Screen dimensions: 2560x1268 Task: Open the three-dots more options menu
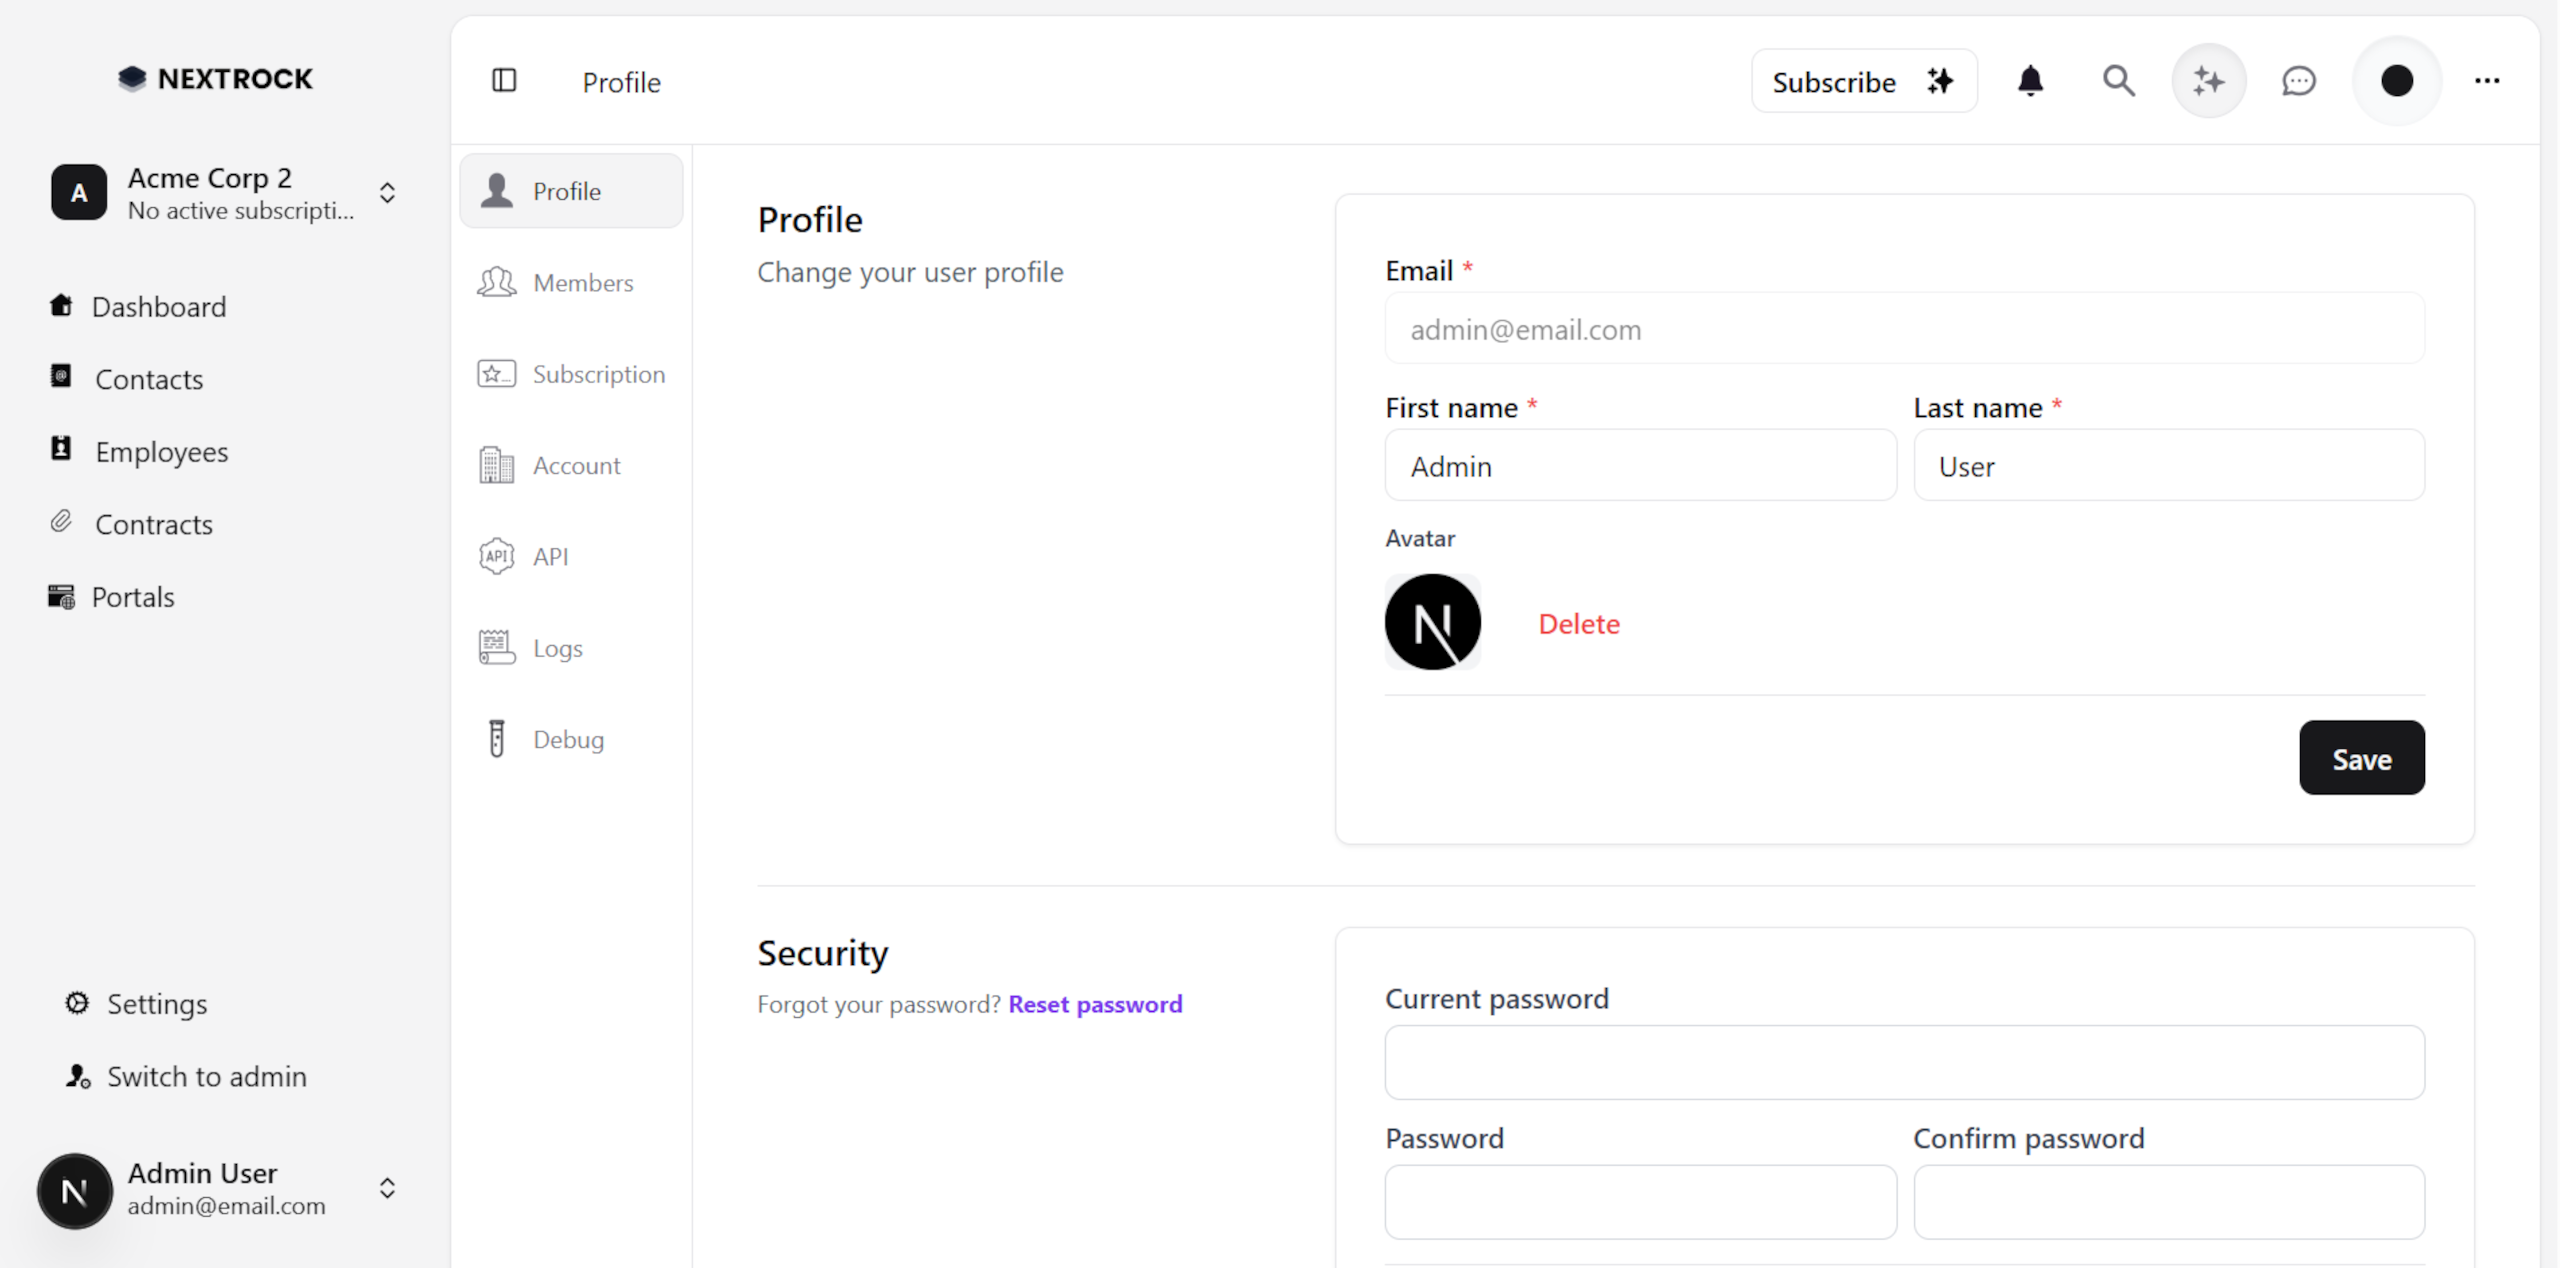pos(2487,81)
